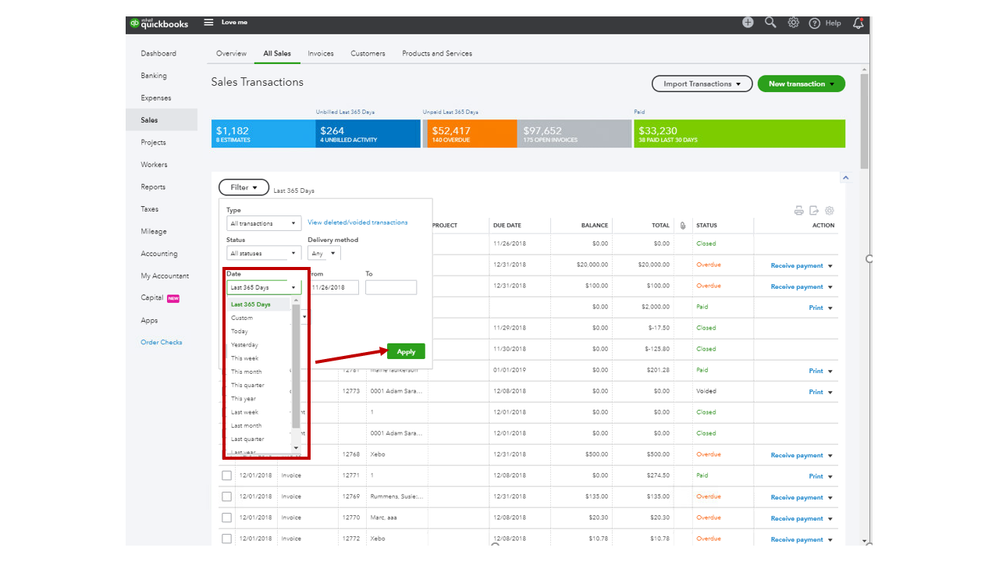Click the page vertical scrollbar thumb
The image size is (999, 562).
point(864,121)
